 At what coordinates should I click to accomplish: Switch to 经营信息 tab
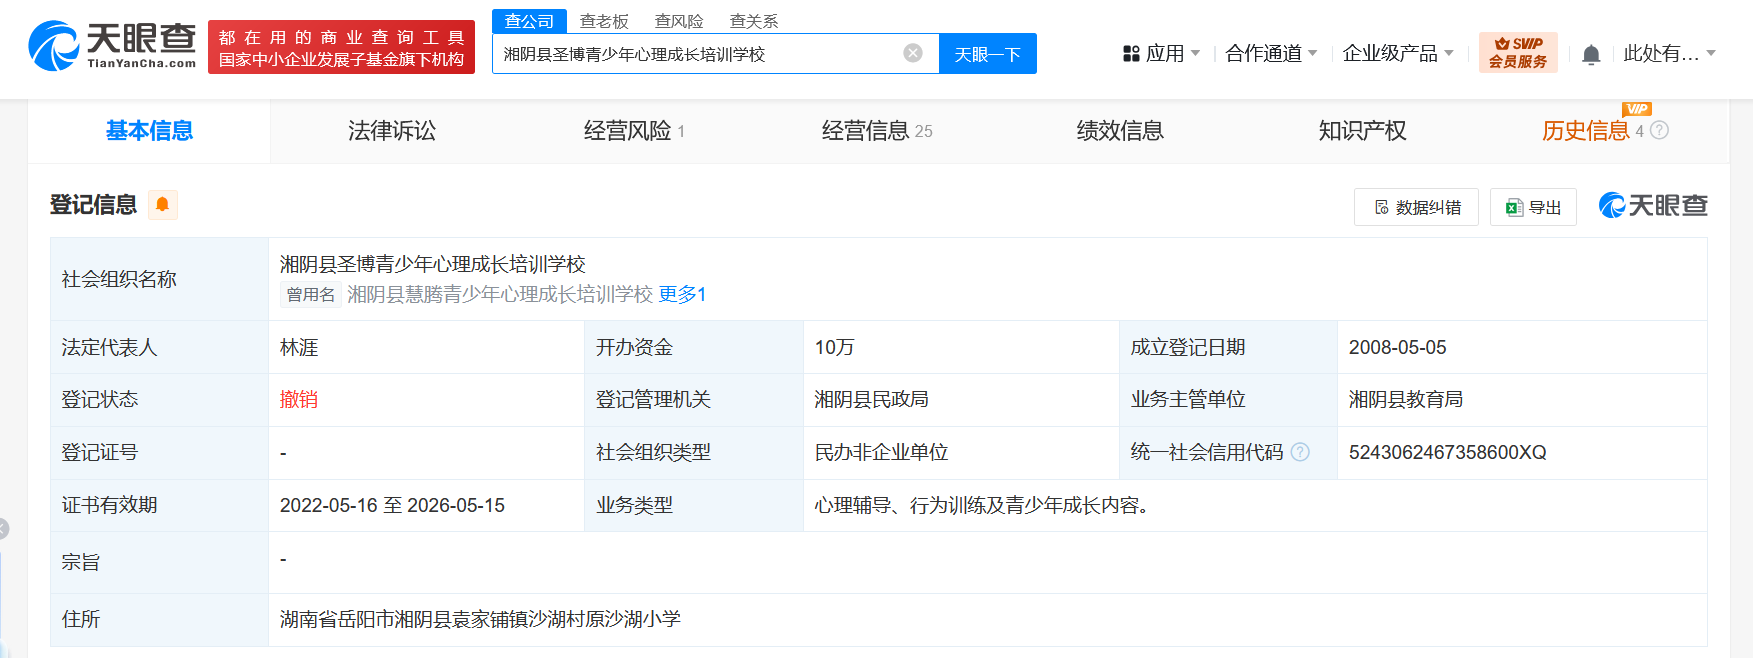(x=877, y=131)
